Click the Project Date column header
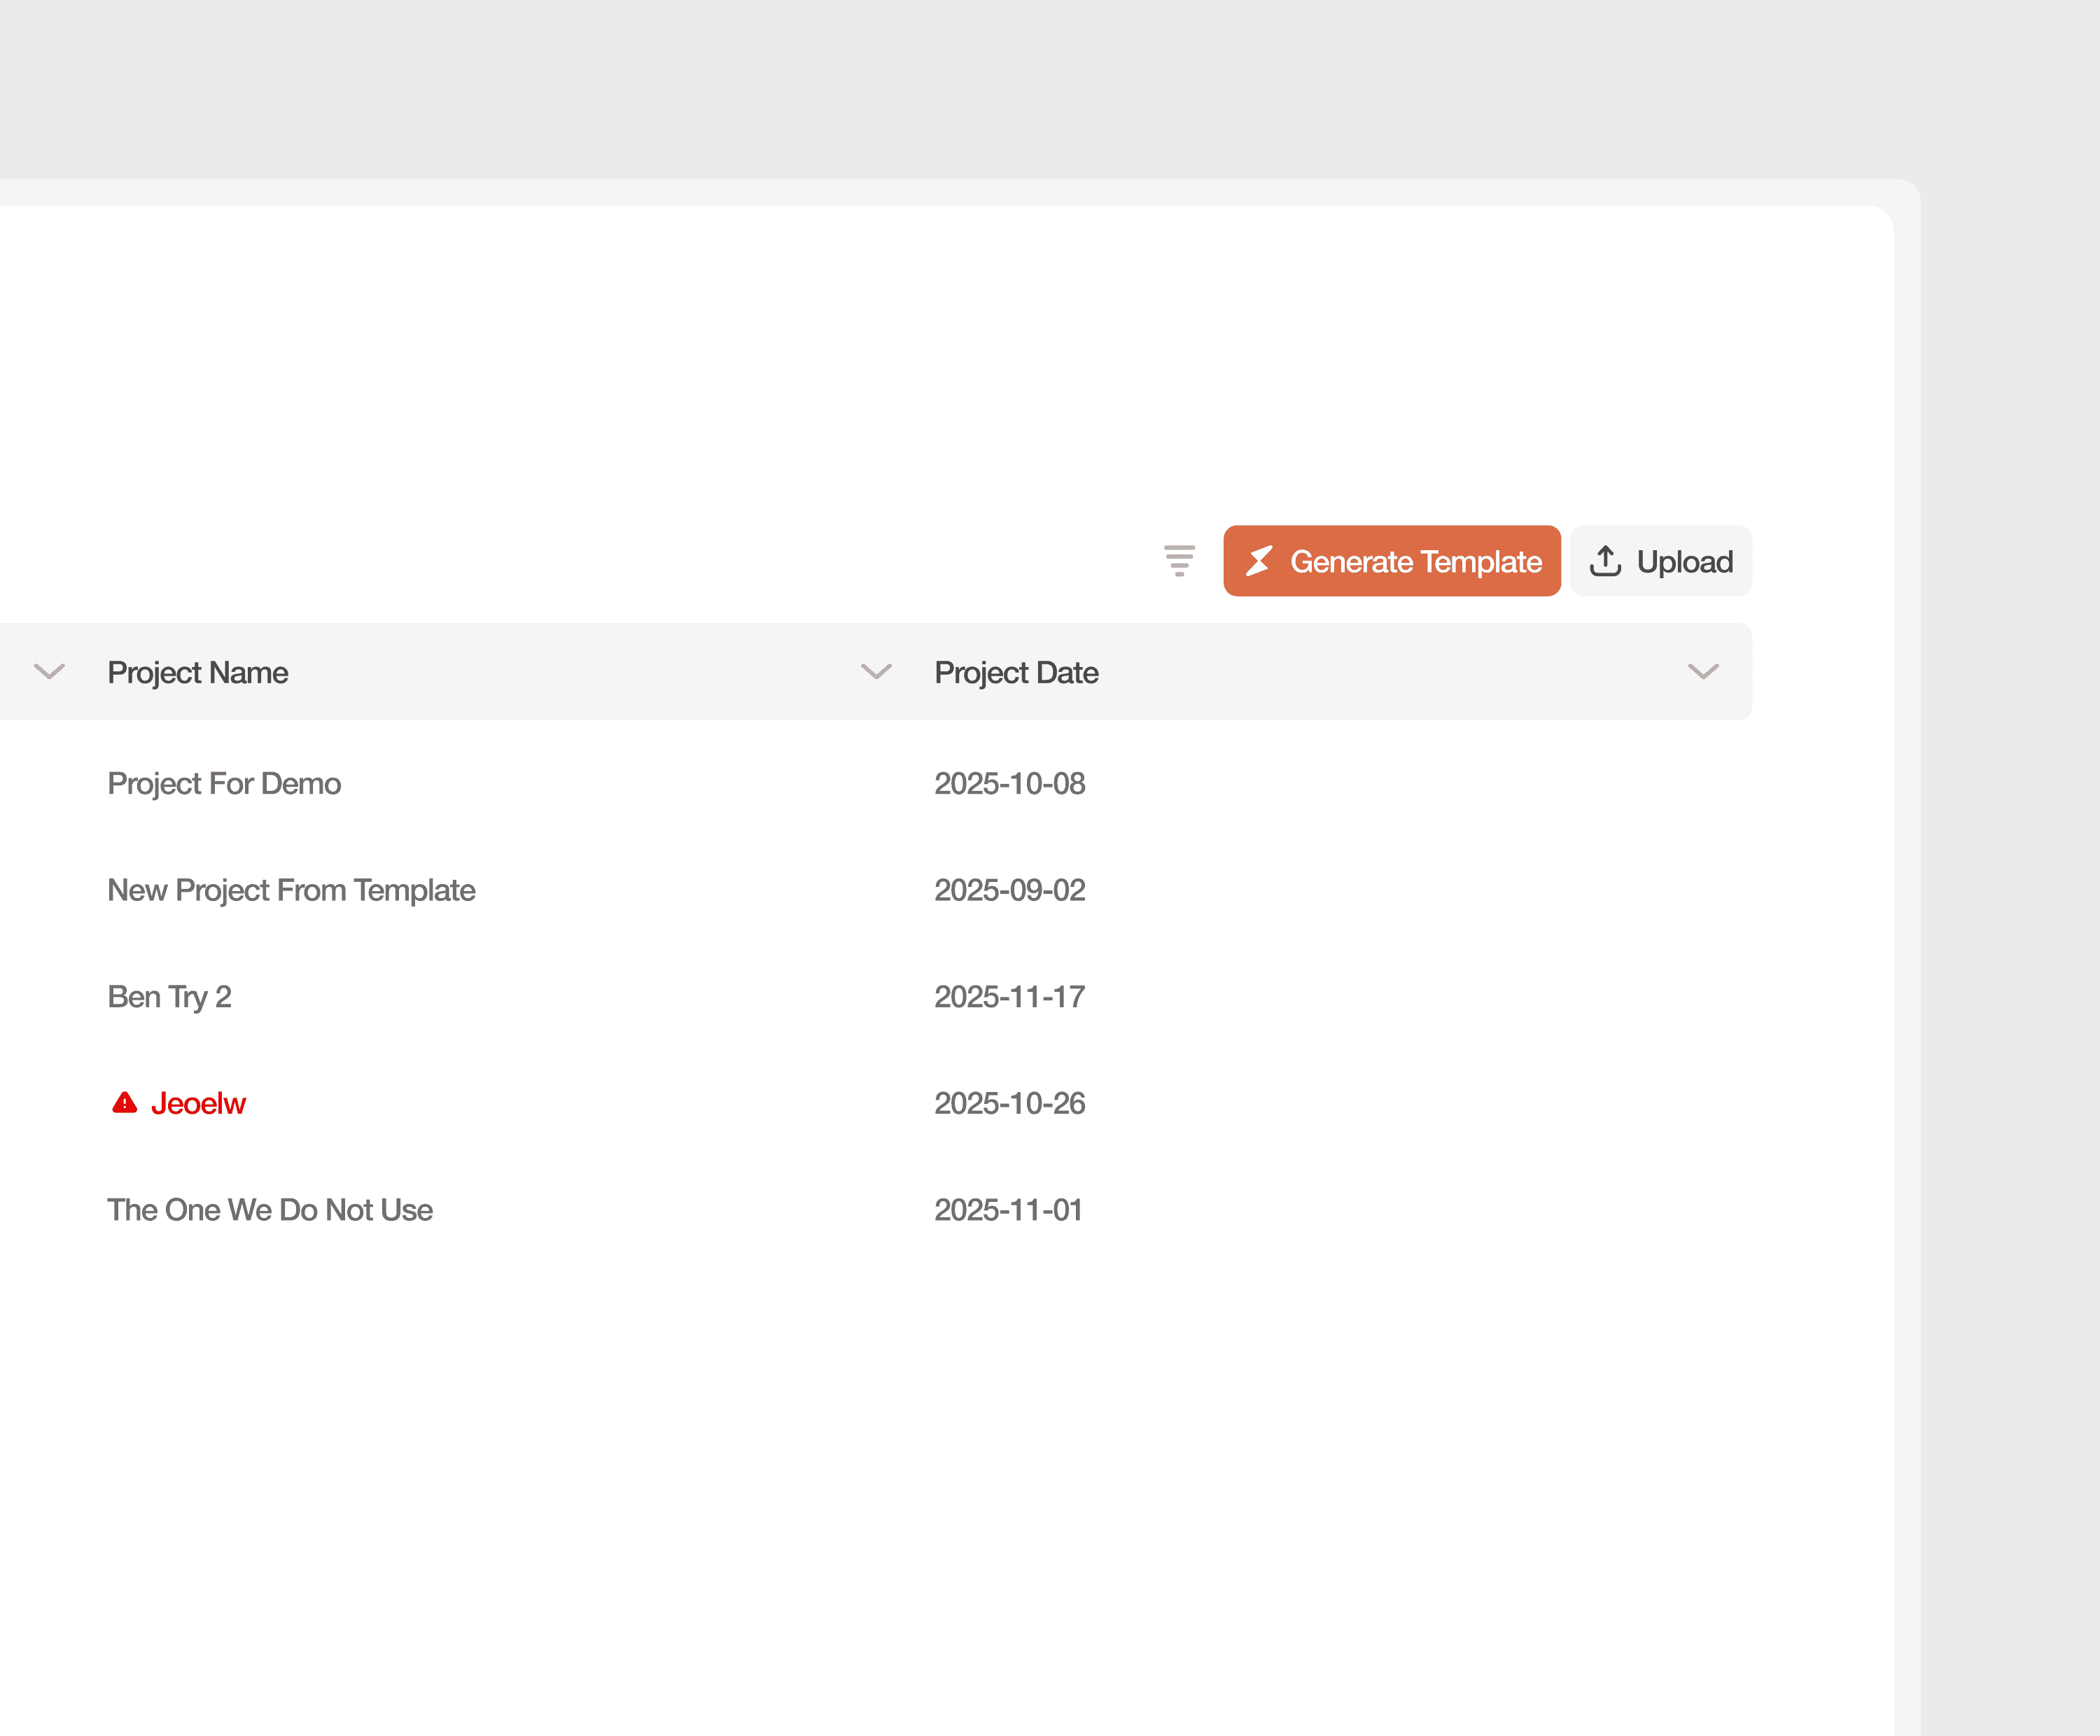This screenshot has height=1736, width=2100. (x=1016, y=673)
